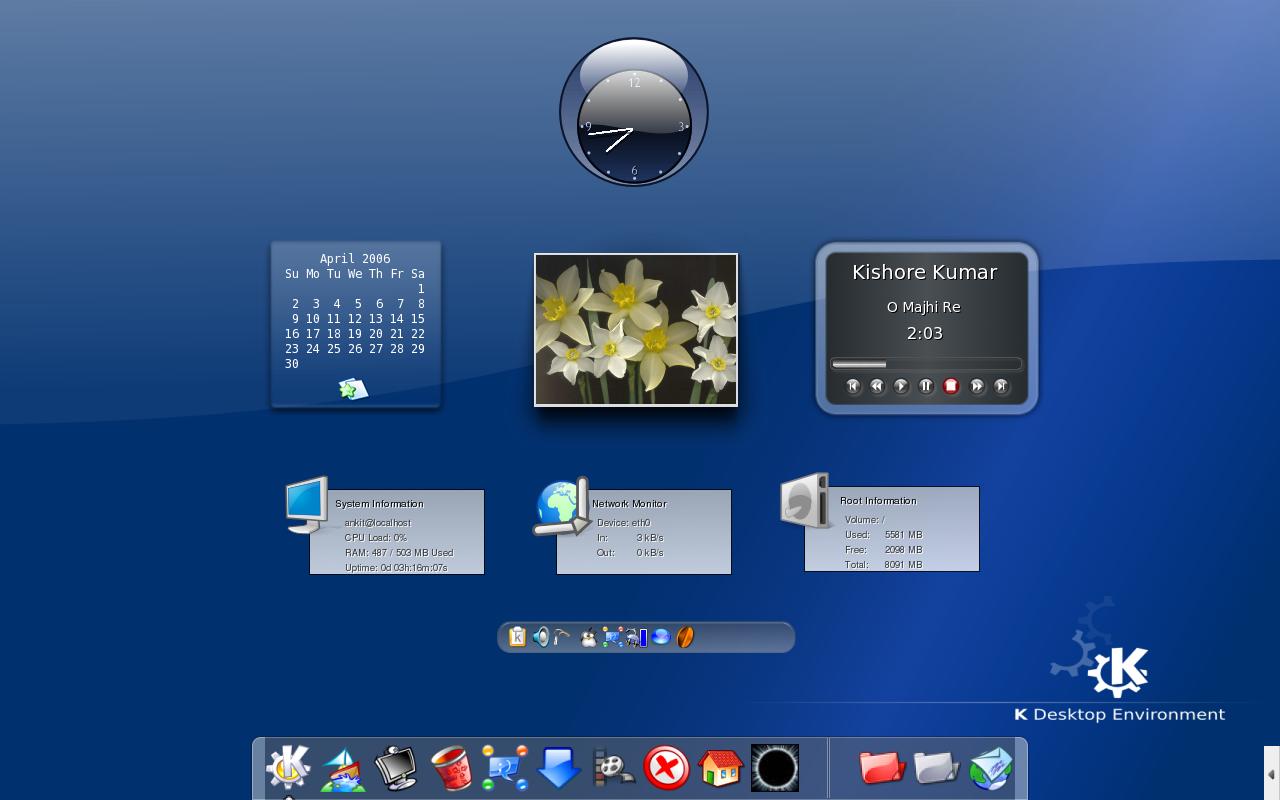This screenshot has width=1280, height=800.
Task: Skip to next track in player
Action: coord(1001,386)
